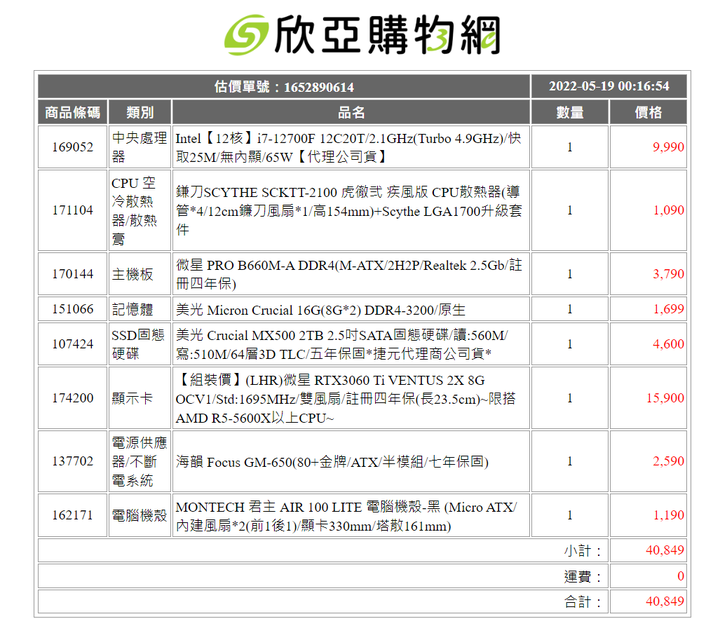
Task: Select barcode 151066
Action: [73, 309]
